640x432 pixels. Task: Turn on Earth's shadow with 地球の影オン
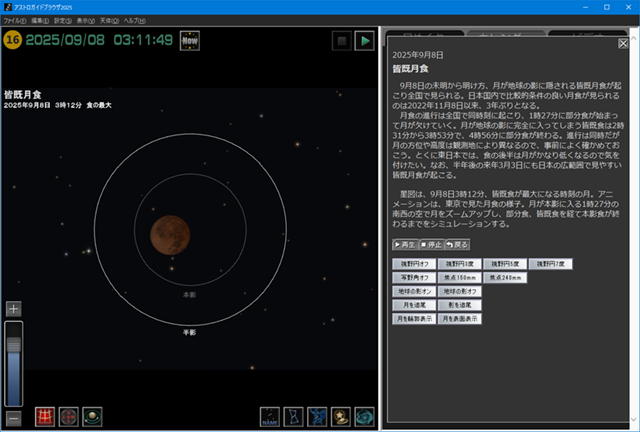tap(413, 290)
